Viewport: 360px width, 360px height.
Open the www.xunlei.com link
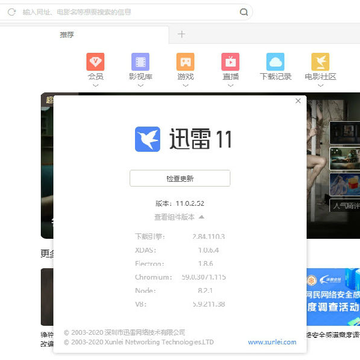click(x=272, y=342)
